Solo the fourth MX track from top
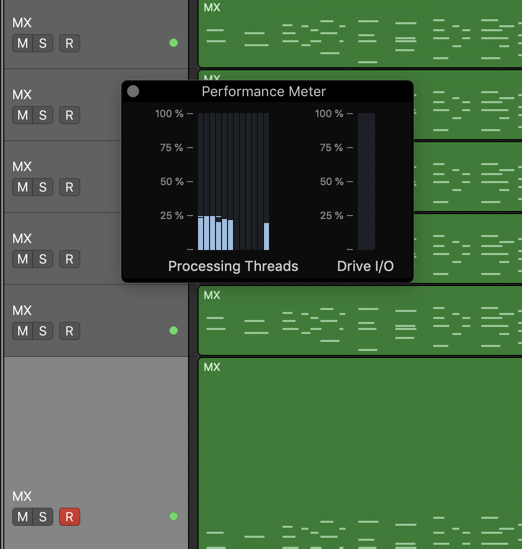Viewport: 522px width, 549px height. click(x=43, y=259)
